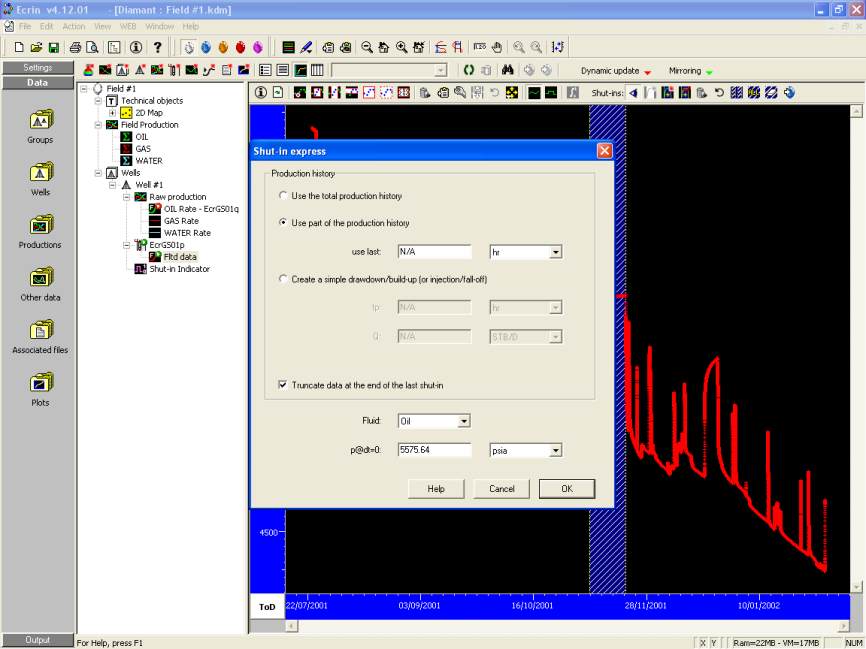Click the Save file toolbar icon
This screenshot has width=866, height=649.
53,47
